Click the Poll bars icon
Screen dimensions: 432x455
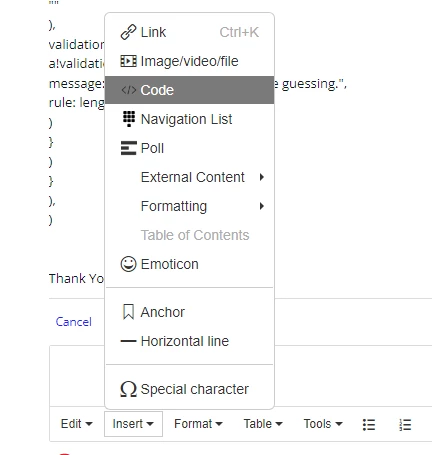(x=129, y=148)
